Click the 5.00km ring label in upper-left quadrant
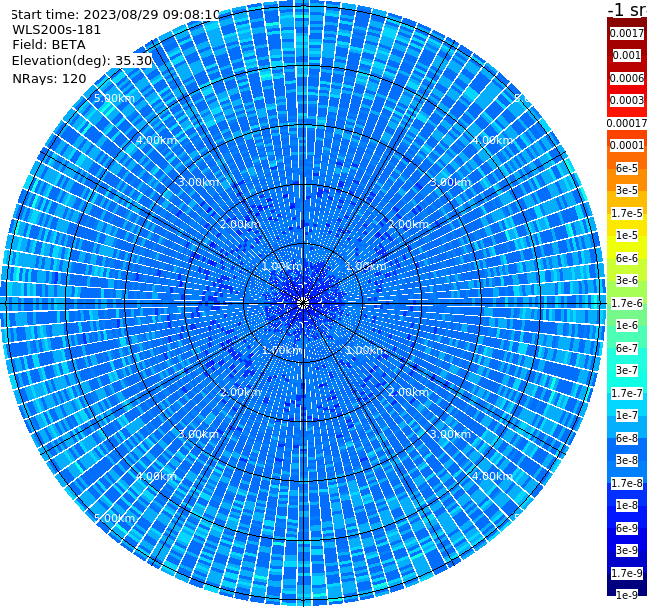This screenshot has height=607, width=647. click(114, 98)
